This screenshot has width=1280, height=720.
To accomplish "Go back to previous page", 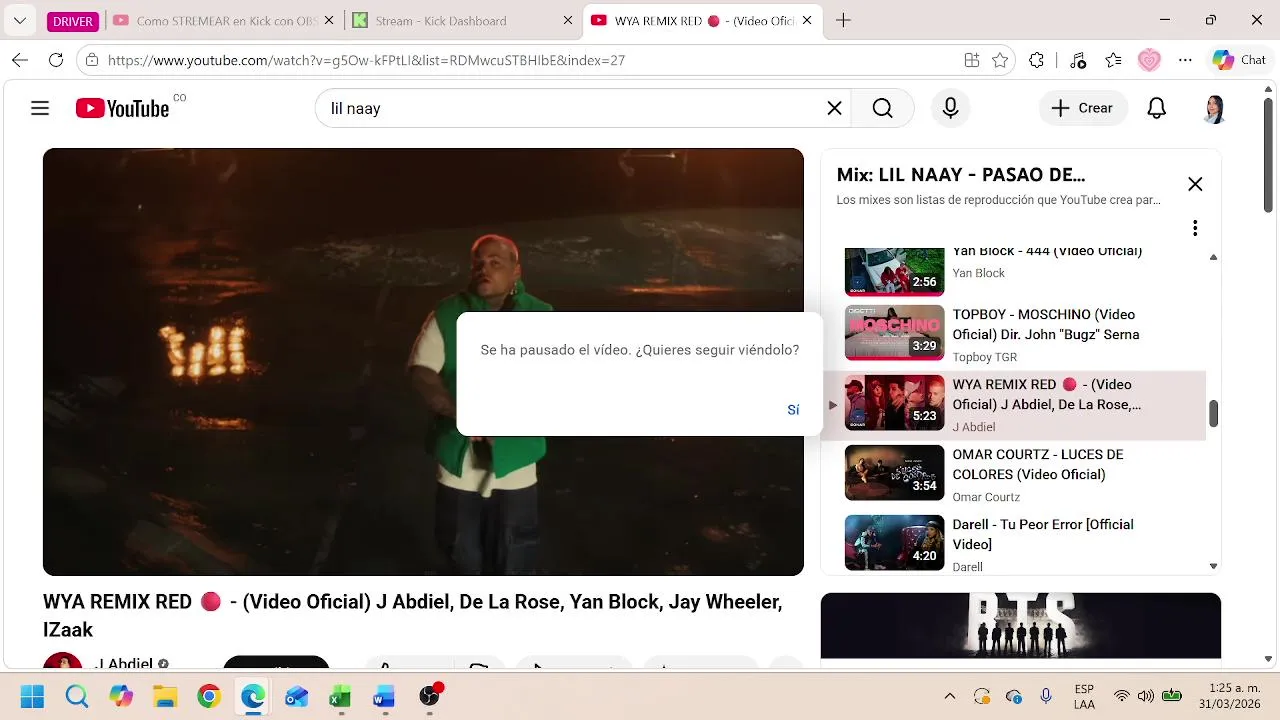I will click(20, 60).
